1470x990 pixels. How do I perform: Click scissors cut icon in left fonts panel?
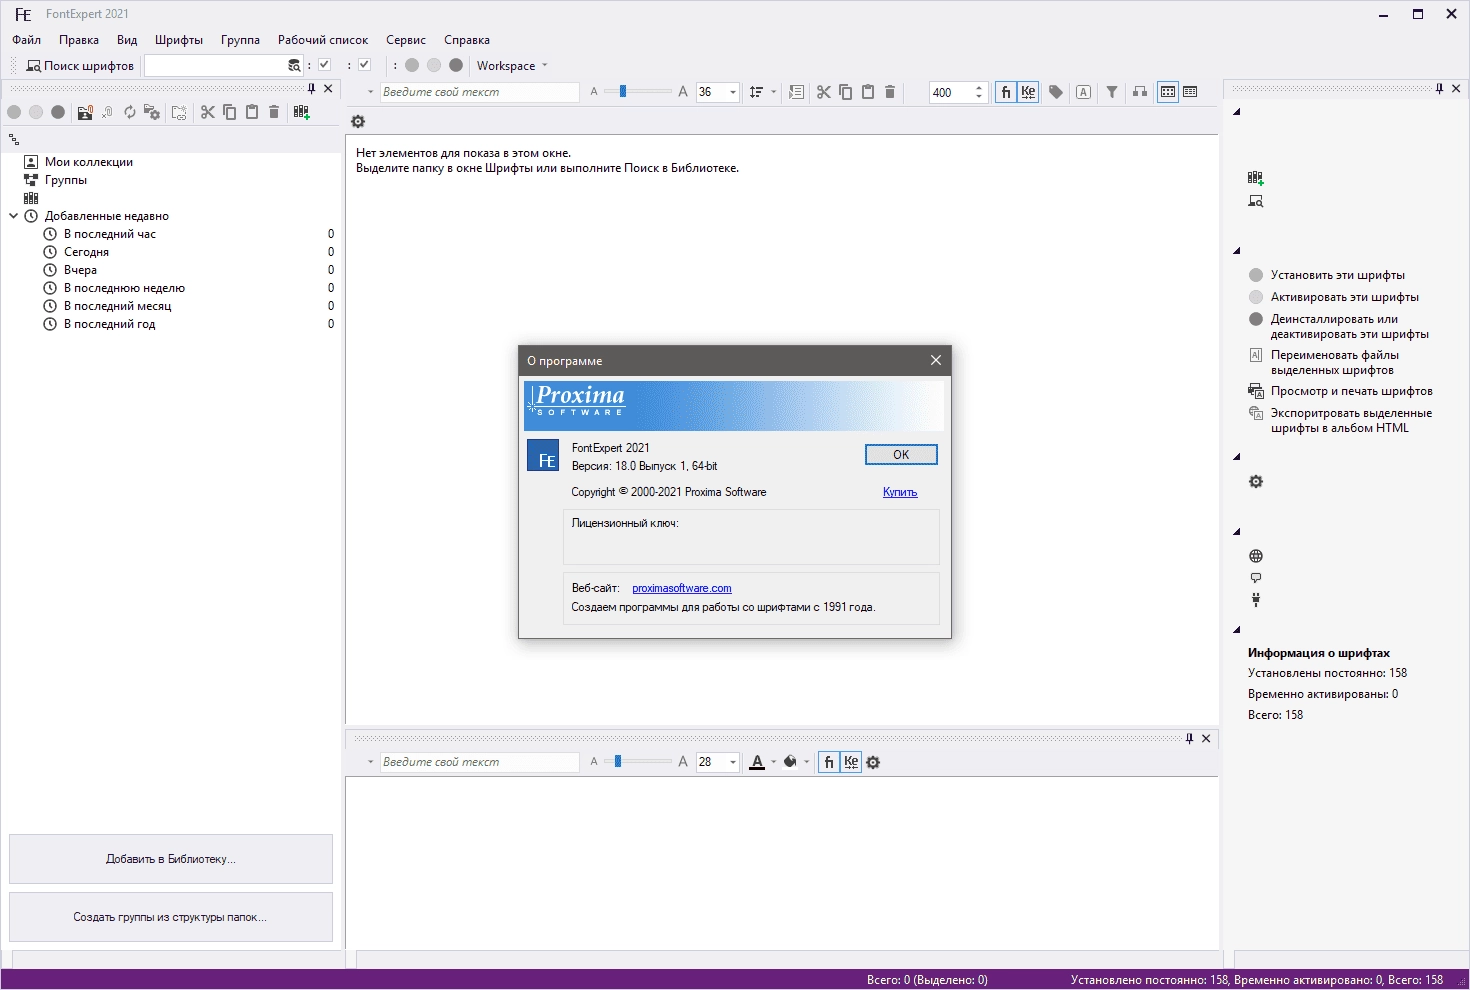pos(208,112)
